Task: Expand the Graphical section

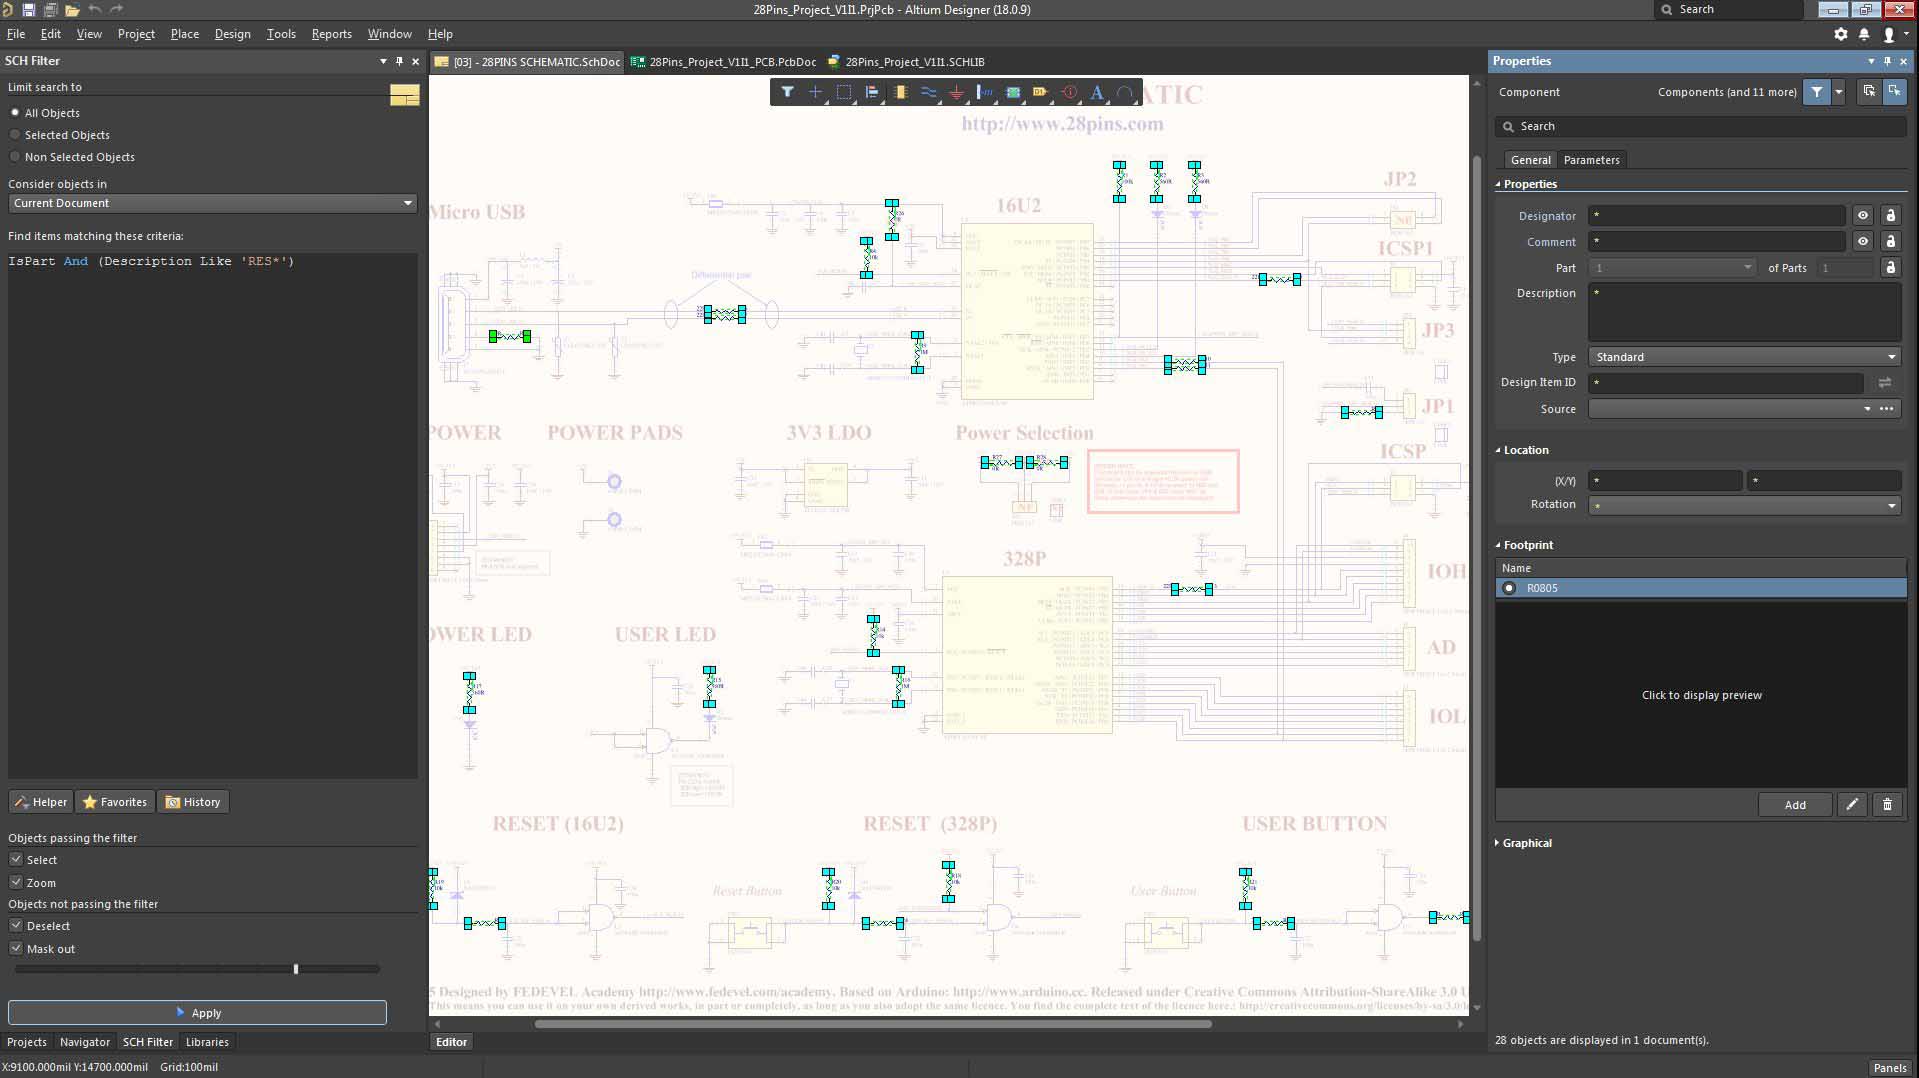Action: click(1526, 843)
